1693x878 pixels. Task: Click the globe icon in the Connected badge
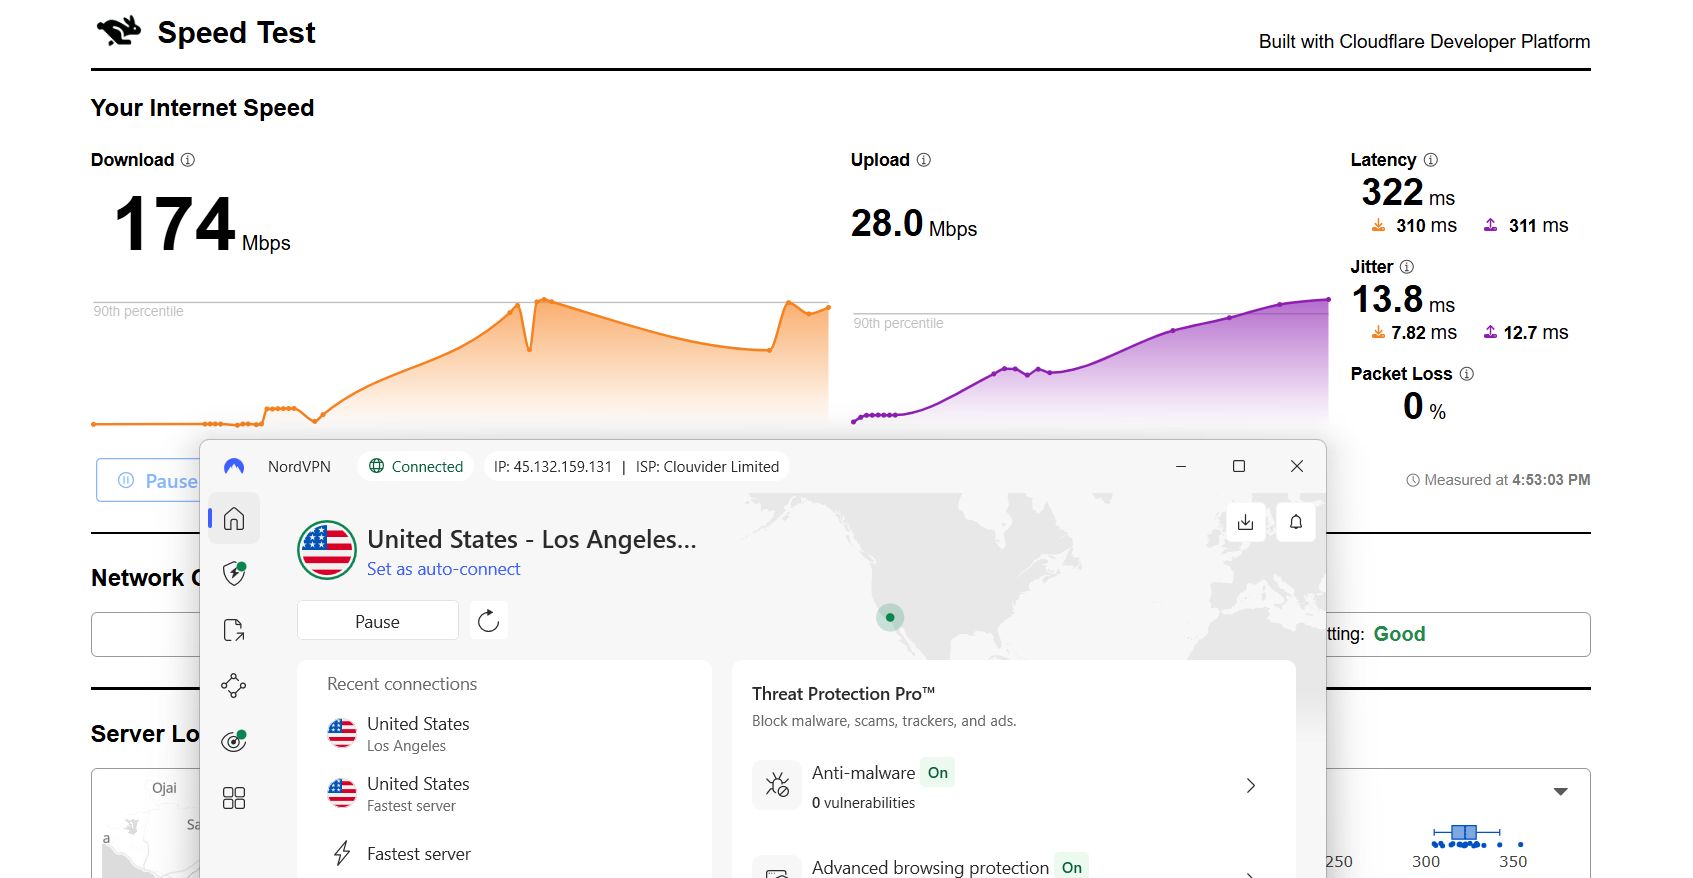point(377,466)
